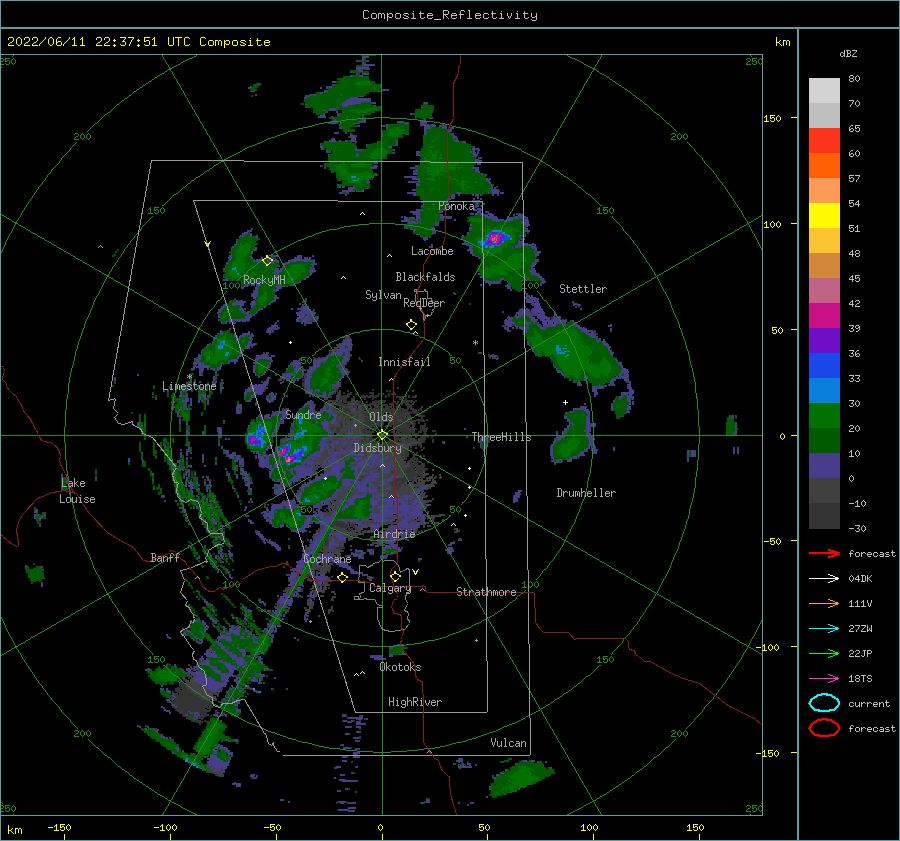Click the ThreeHills city label
This screenshot has width=900, height=841.
point(502,437)
